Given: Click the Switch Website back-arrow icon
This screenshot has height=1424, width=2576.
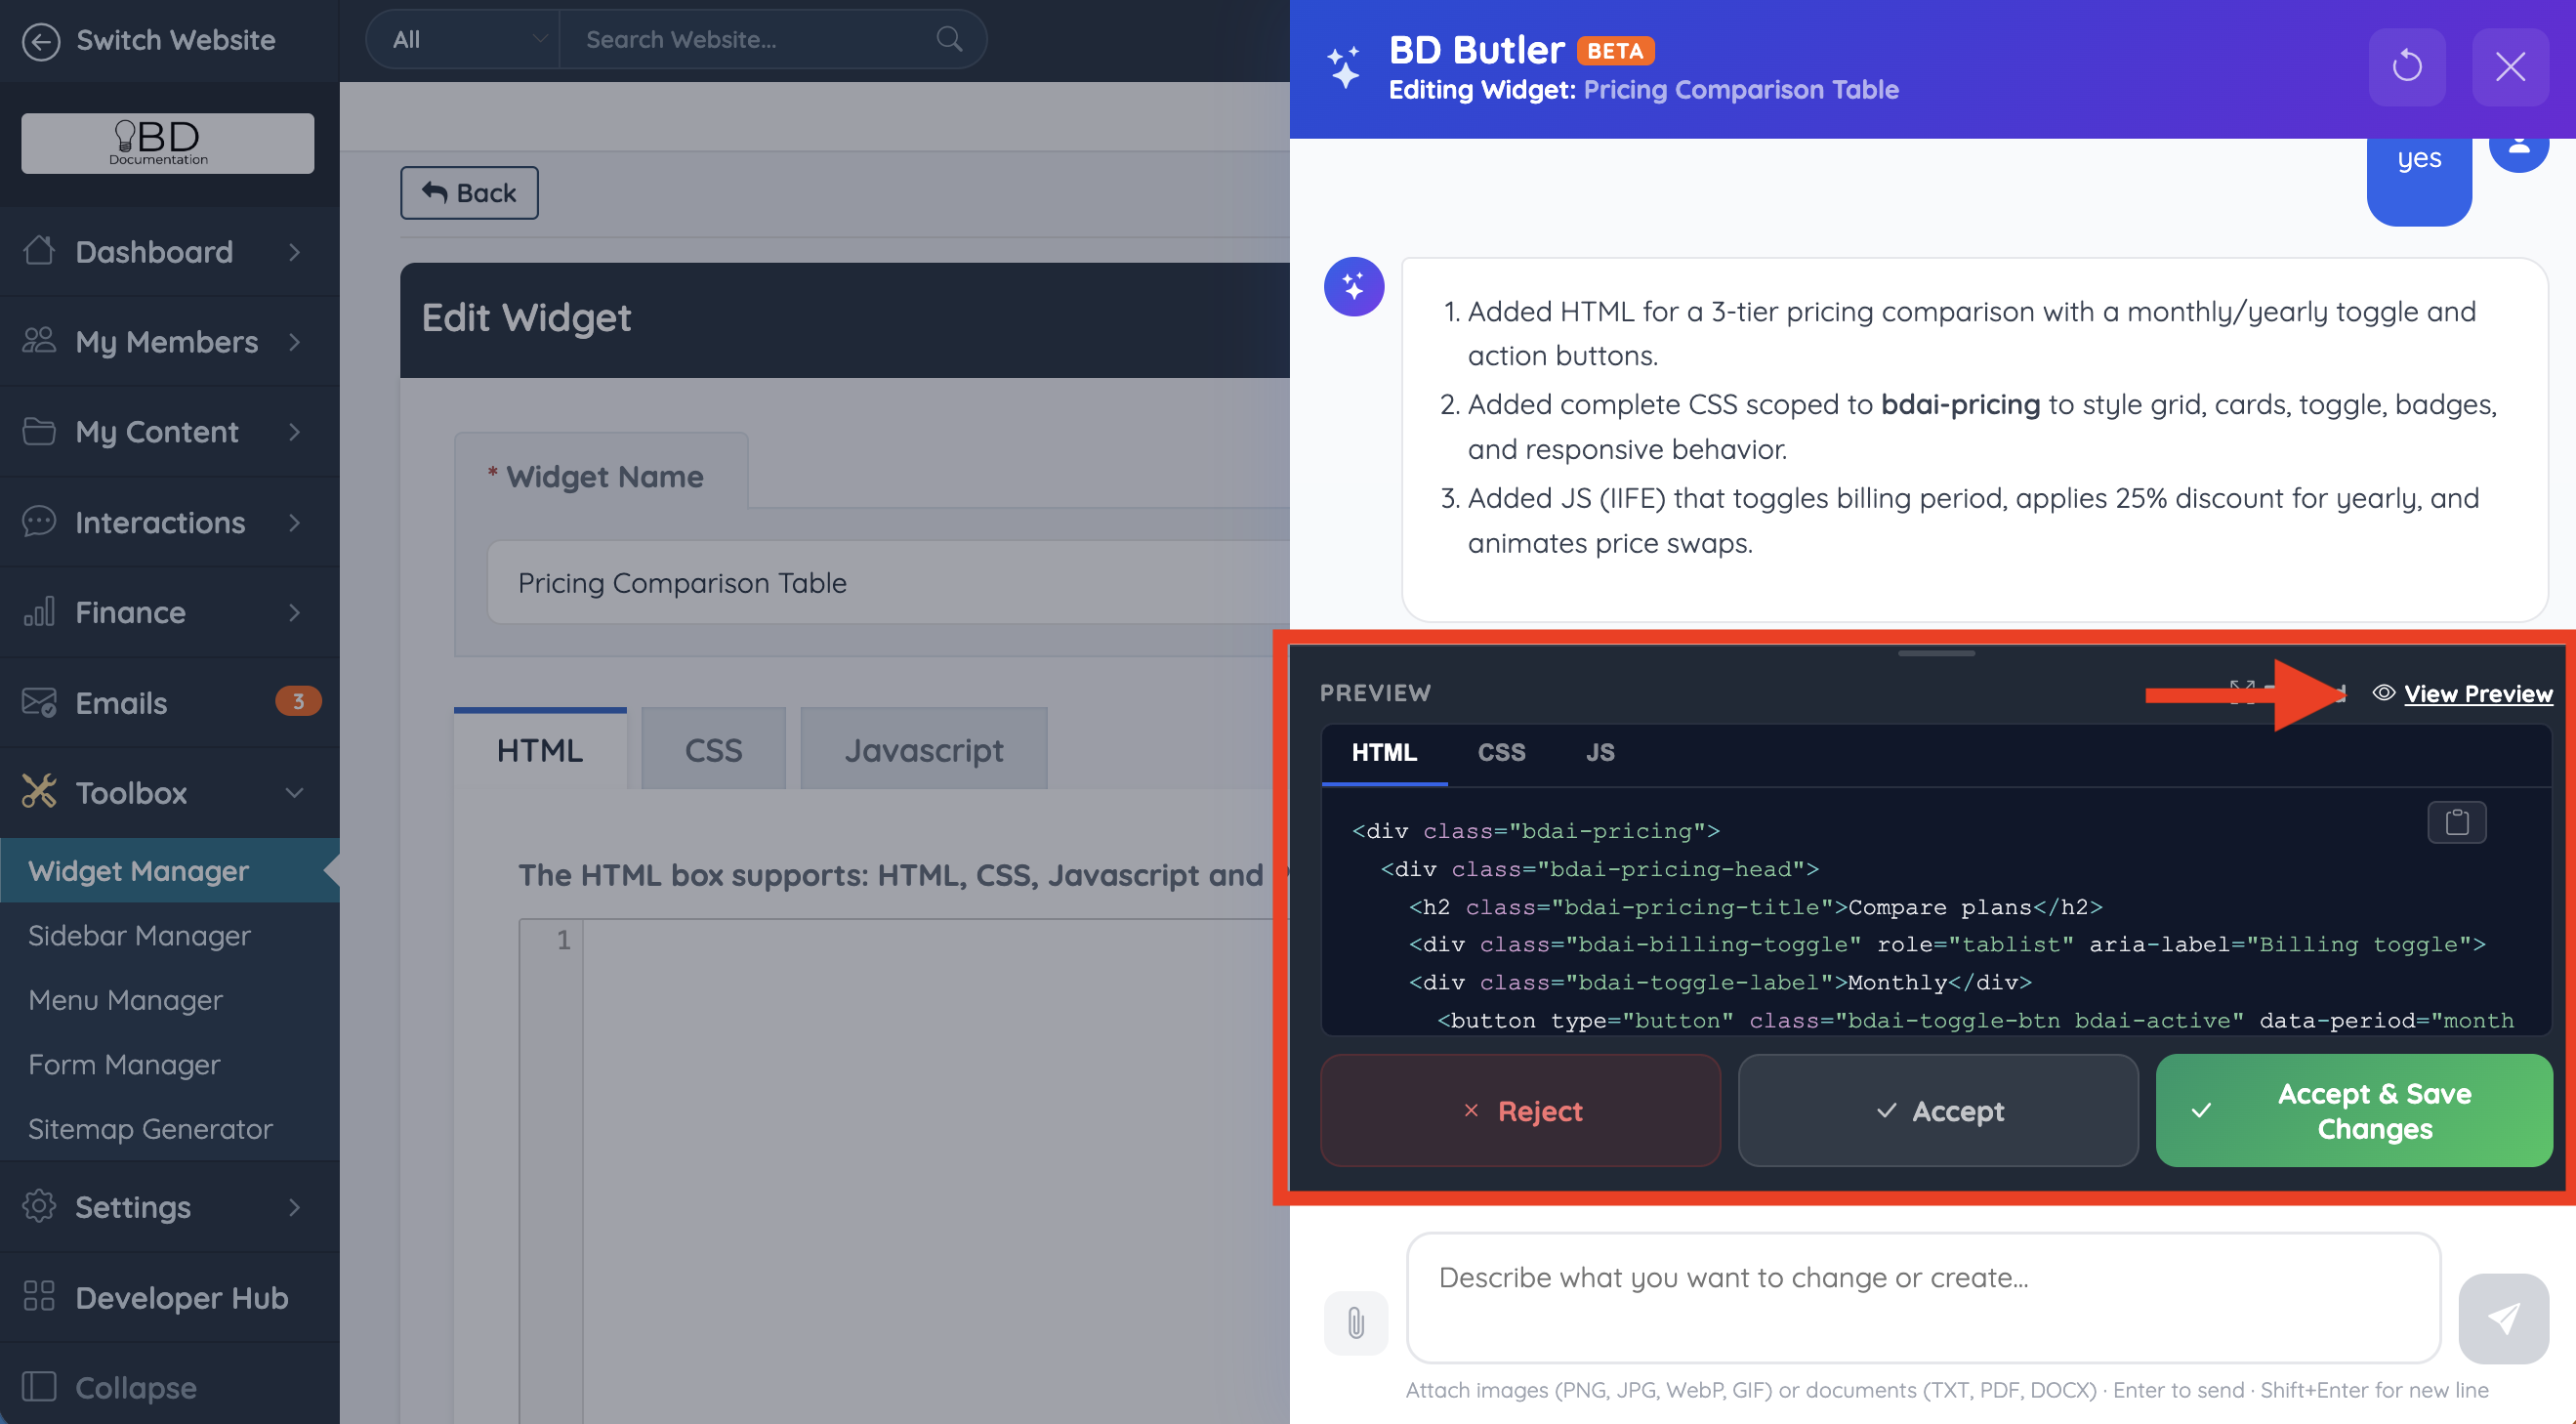Looking at the screenshot, I should [x=41, y=40].
